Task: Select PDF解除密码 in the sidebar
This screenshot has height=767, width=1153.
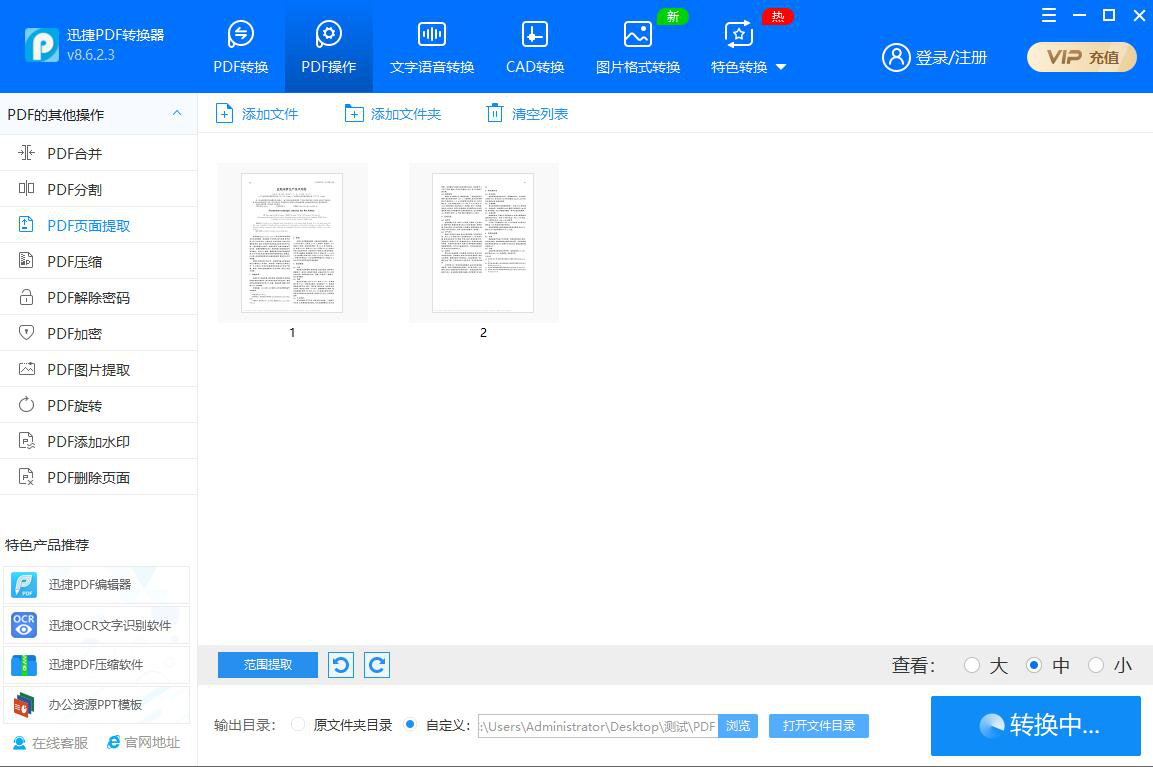Action: click(x=99, y=297)
